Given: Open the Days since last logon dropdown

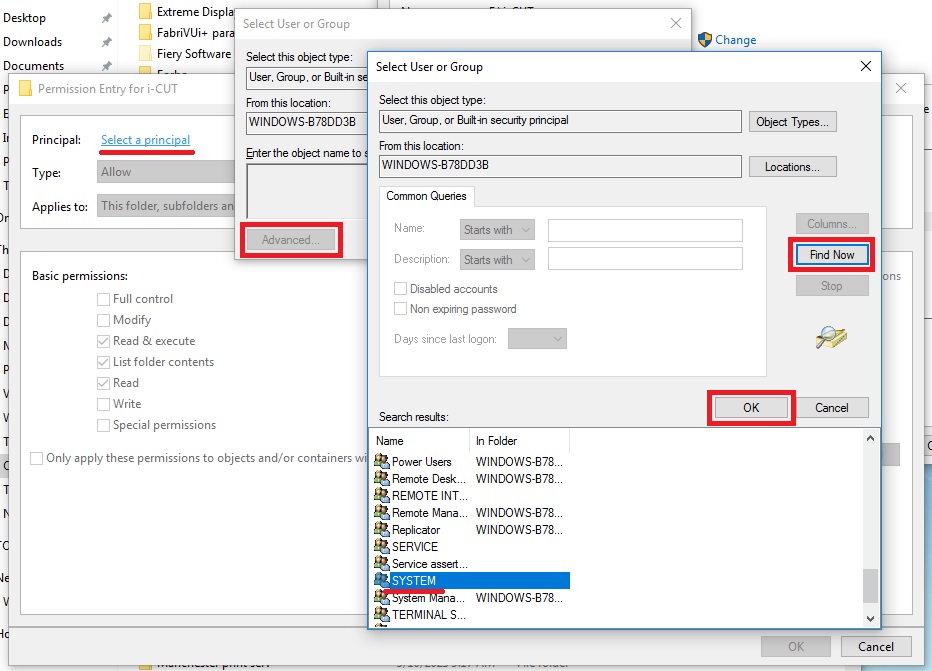Looking at the screenshot, I should point(537,338).
